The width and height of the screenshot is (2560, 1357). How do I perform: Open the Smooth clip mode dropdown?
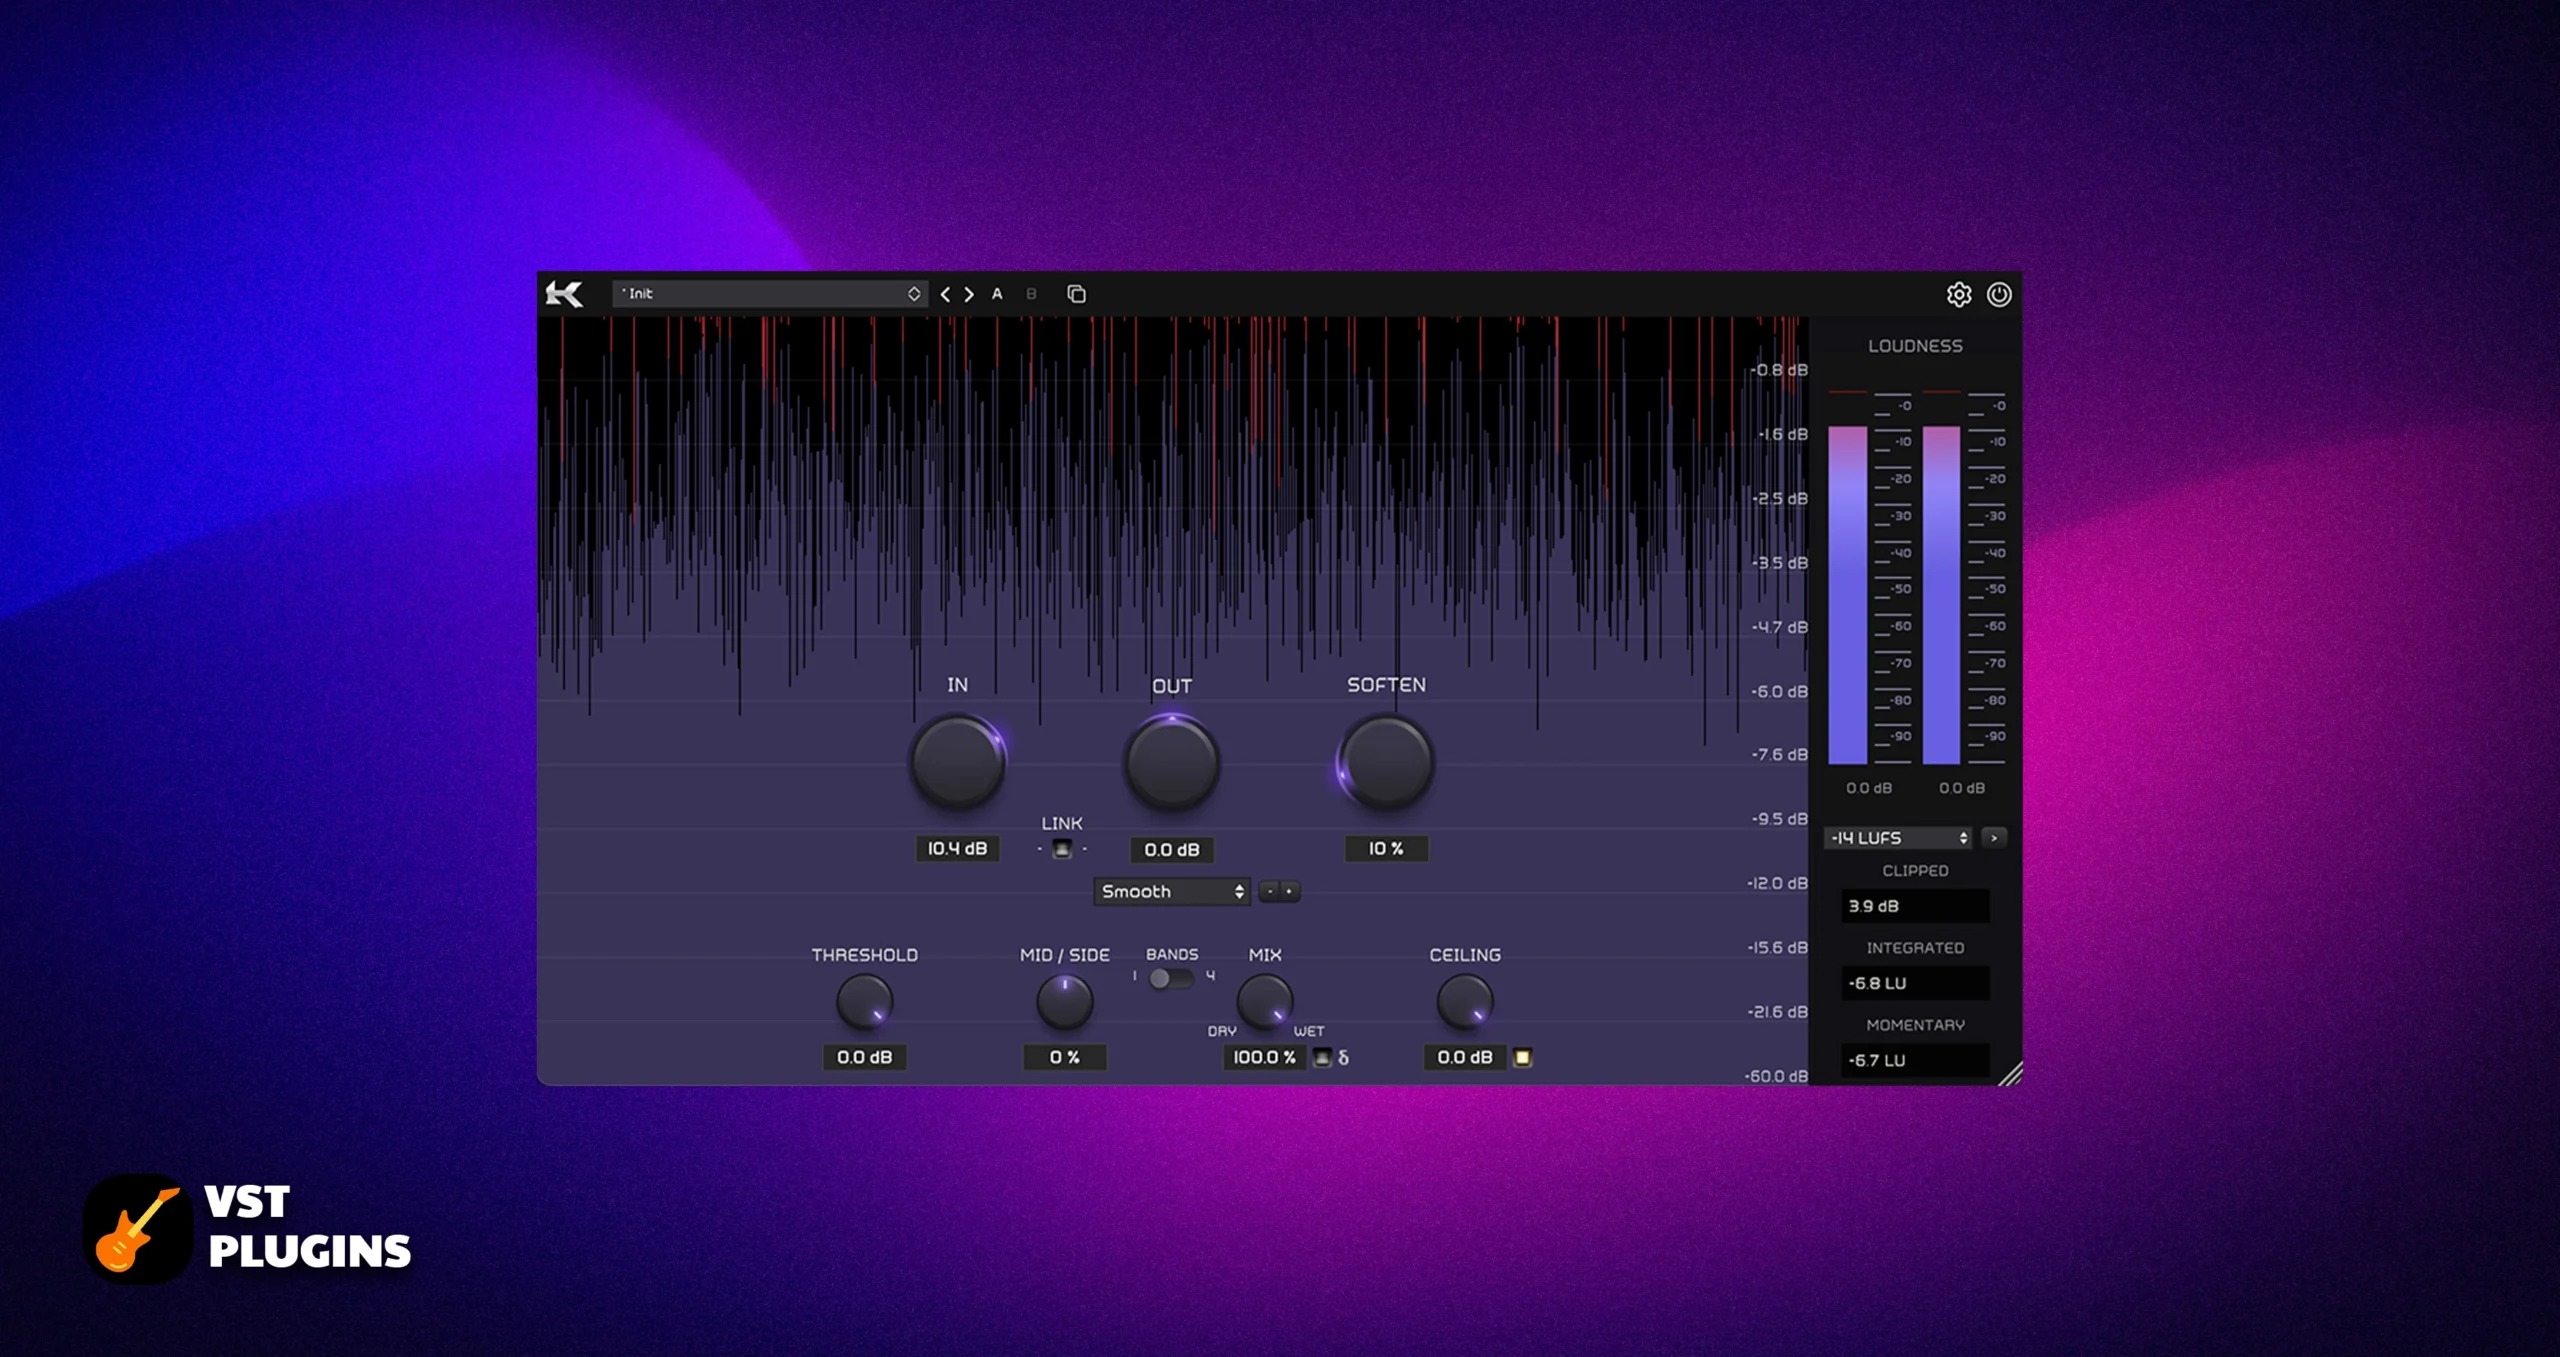(x=1172, y=891)
